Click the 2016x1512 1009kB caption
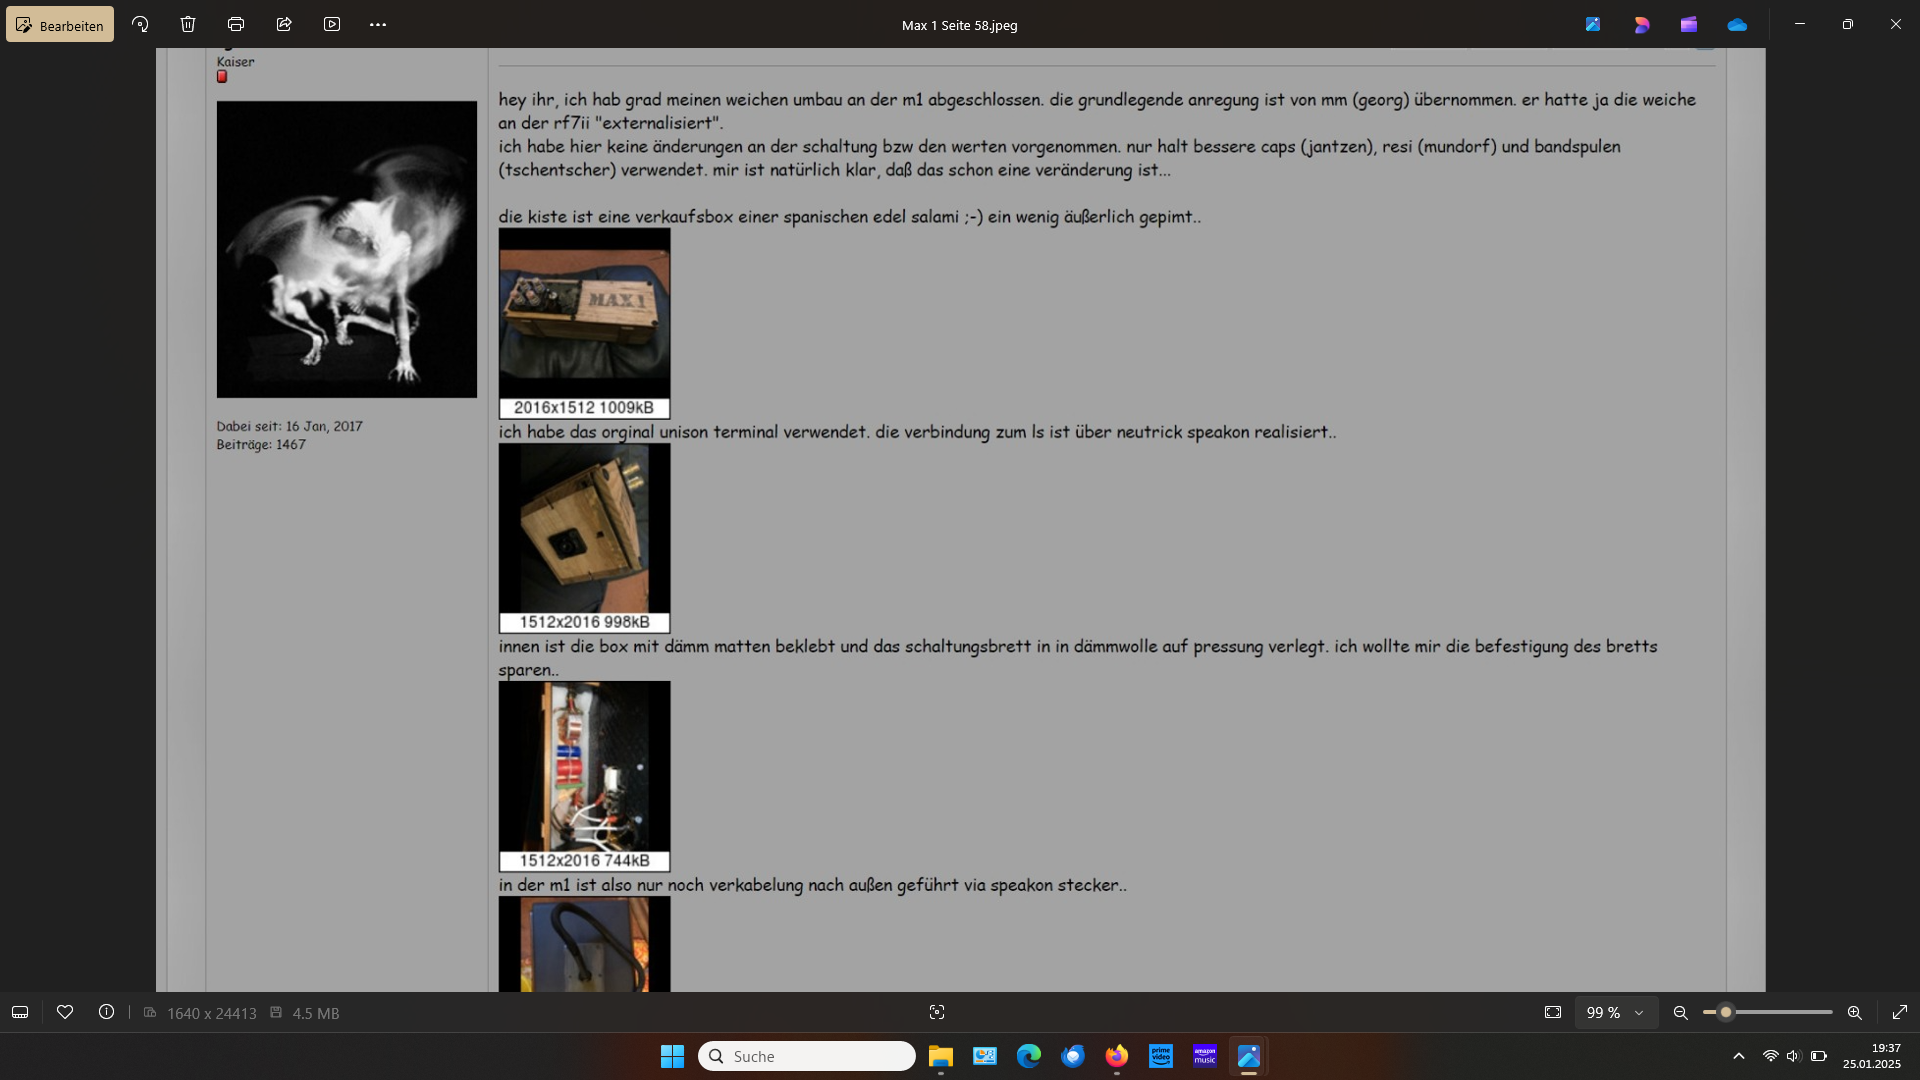 pos(585,408)
